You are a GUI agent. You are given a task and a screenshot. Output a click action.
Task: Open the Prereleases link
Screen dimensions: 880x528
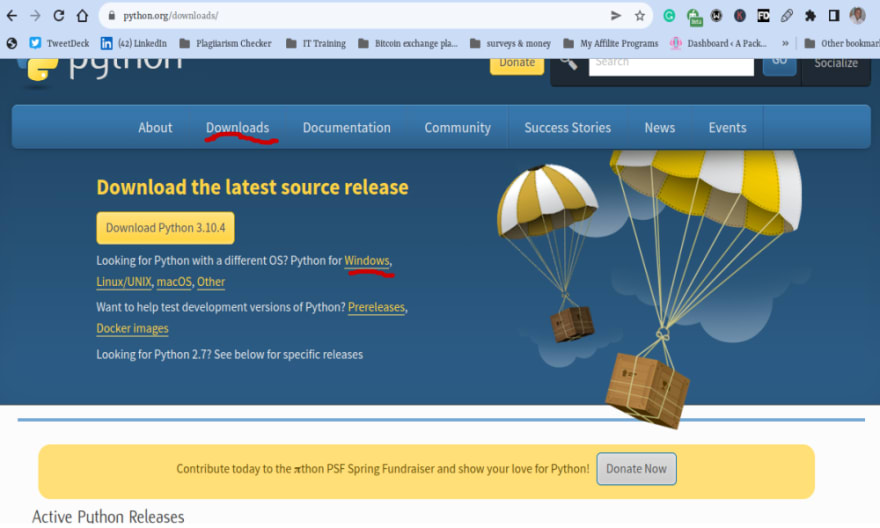tap(376, 307)
